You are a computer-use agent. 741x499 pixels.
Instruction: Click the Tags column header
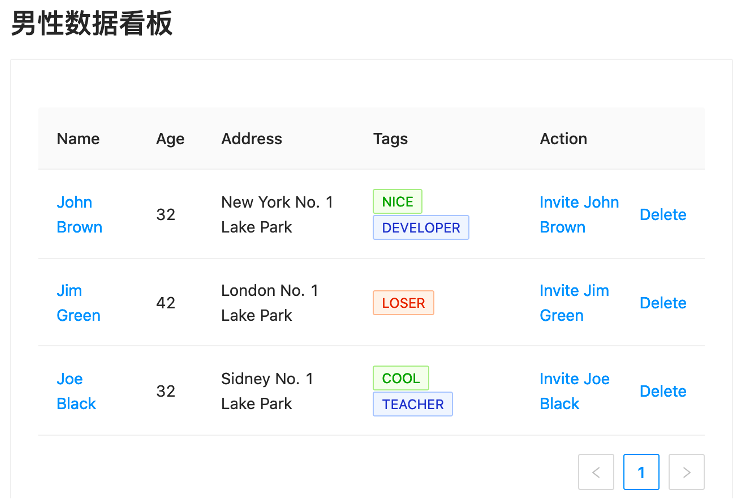(390, 139)
